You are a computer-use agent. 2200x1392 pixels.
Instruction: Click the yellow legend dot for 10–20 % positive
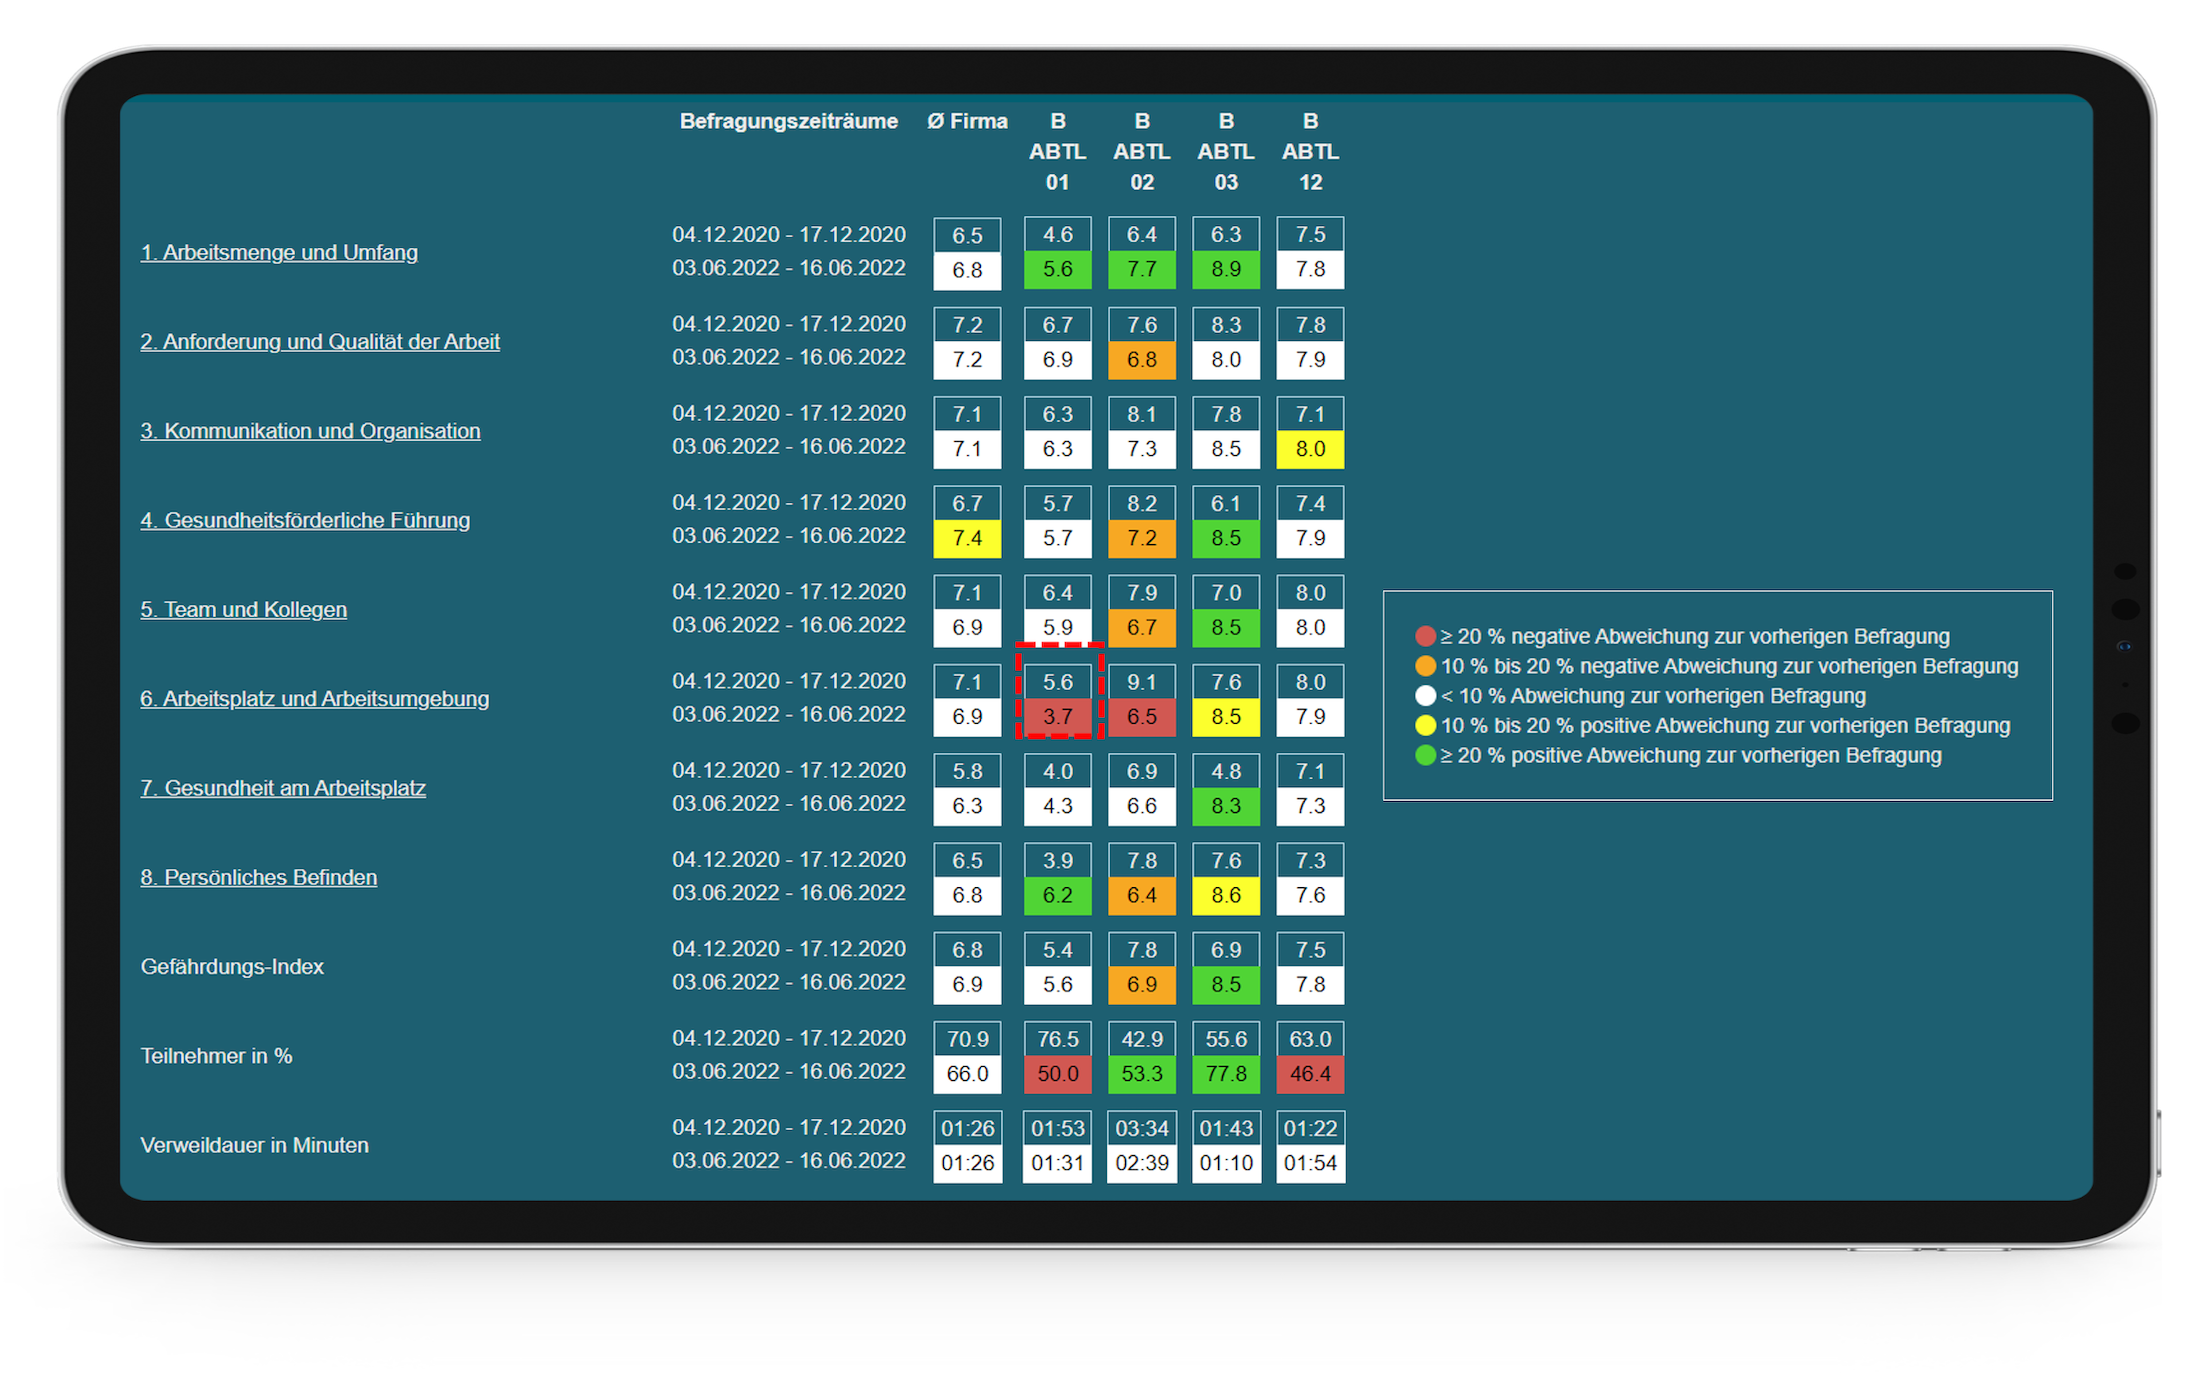[1426, 725]
